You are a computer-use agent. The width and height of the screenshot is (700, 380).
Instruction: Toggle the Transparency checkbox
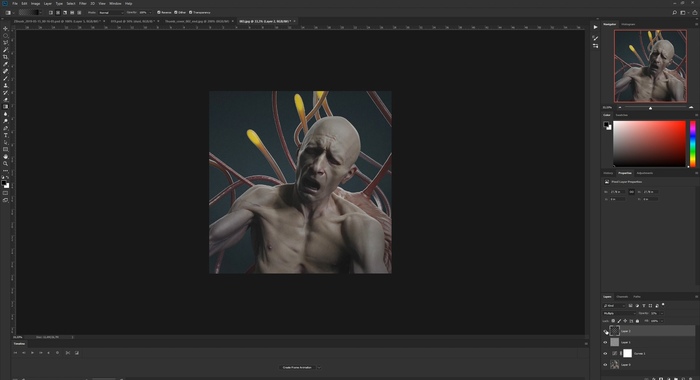pos(191,13)
